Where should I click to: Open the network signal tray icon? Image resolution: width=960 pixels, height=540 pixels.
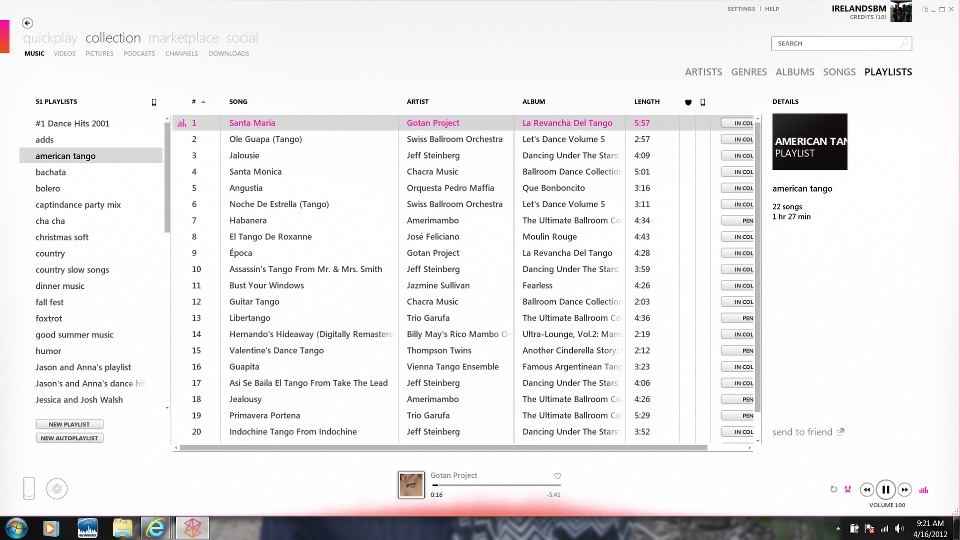click(x=884, y=528)
